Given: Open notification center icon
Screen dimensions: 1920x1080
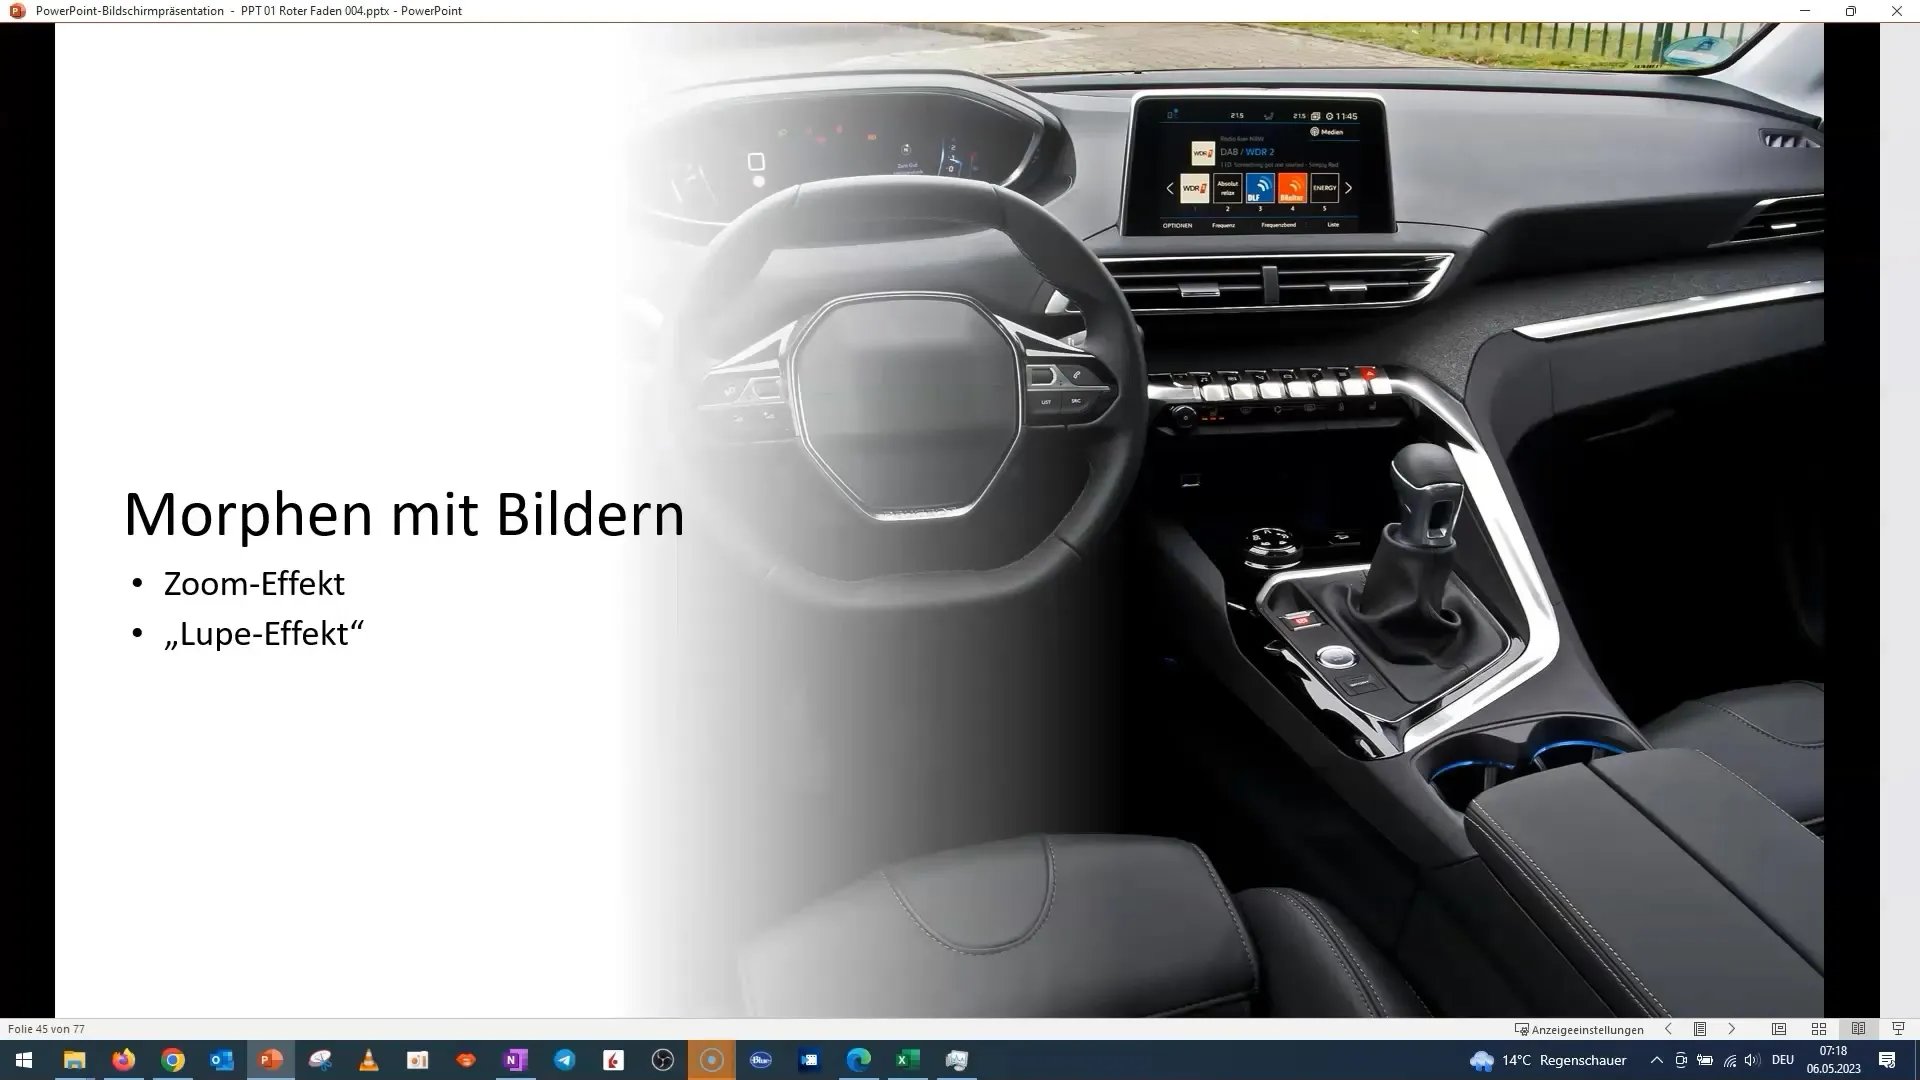Looking at the screenshot, I should (1887, 1060).
